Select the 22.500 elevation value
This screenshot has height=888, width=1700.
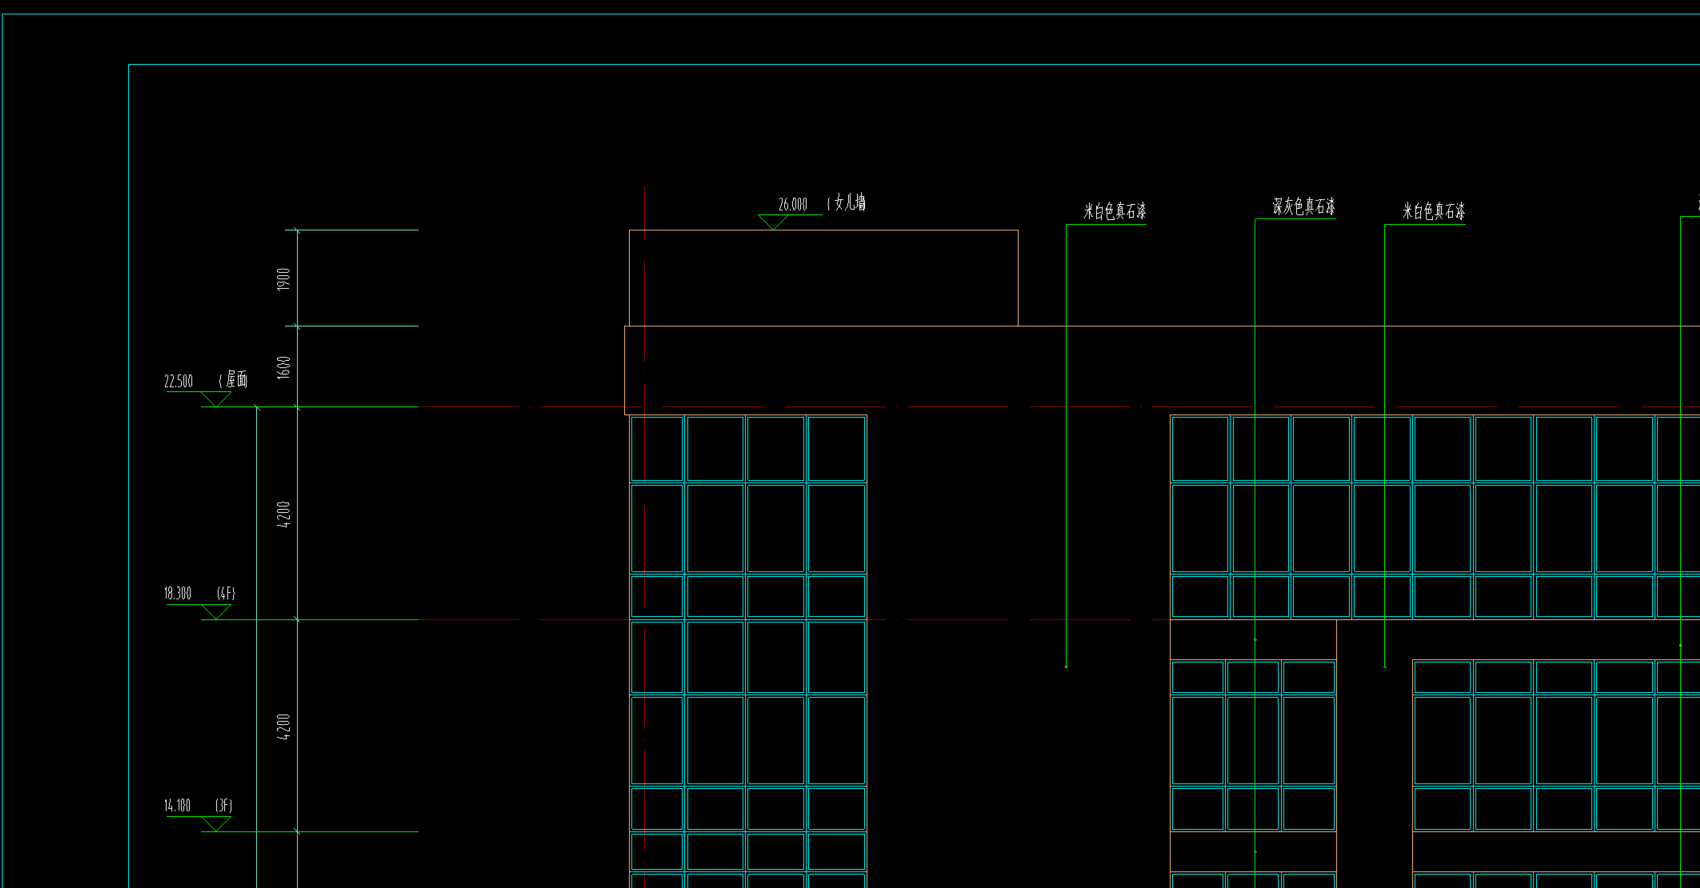(x=179, y=381)
